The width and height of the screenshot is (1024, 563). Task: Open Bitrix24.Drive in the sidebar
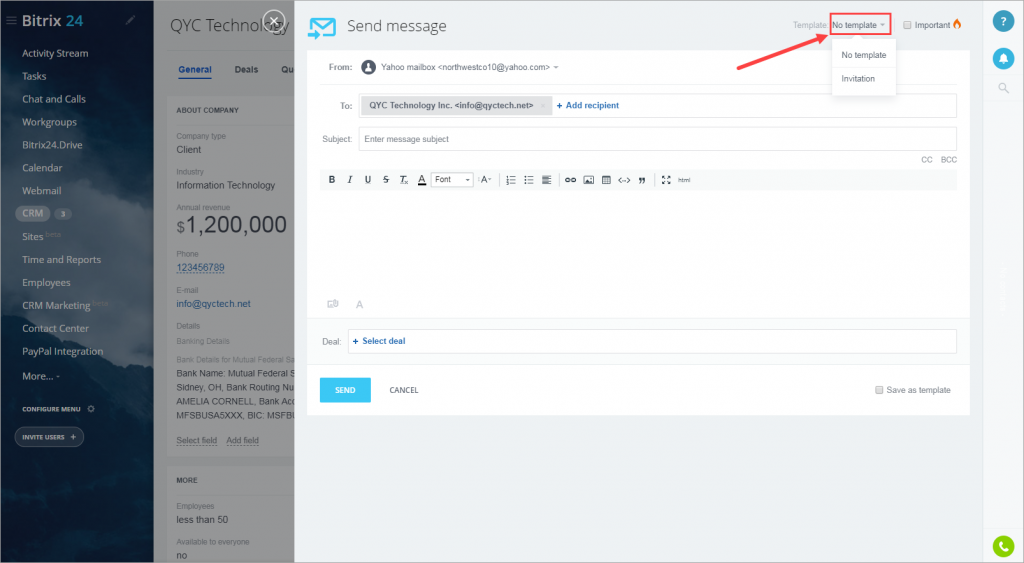tap(52, 145)
